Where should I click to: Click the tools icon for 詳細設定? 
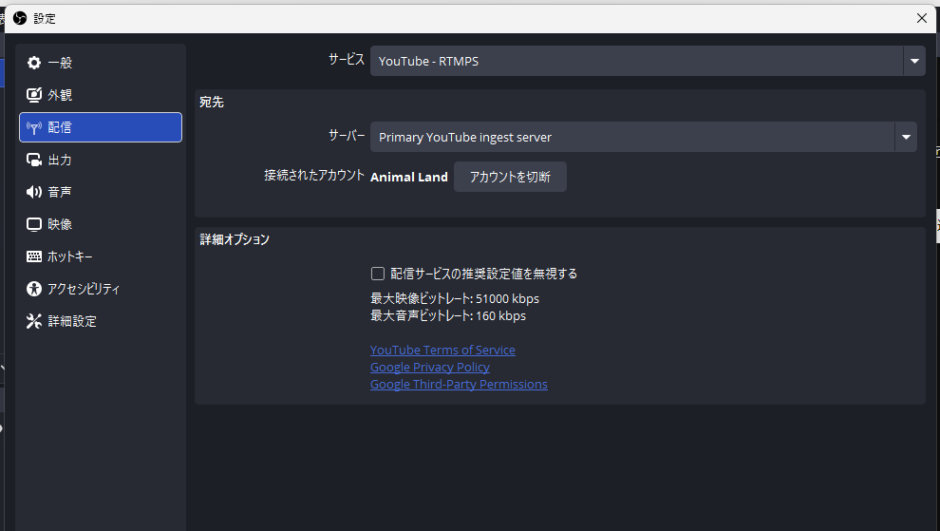[x=34, y=321]
